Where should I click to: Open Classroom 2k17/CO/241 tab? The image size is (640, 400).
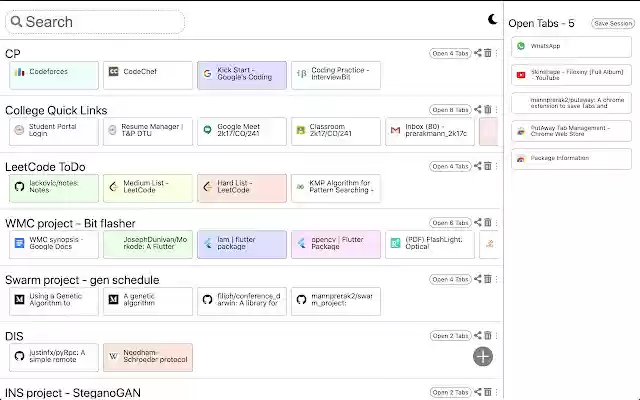tap(336, 131)
